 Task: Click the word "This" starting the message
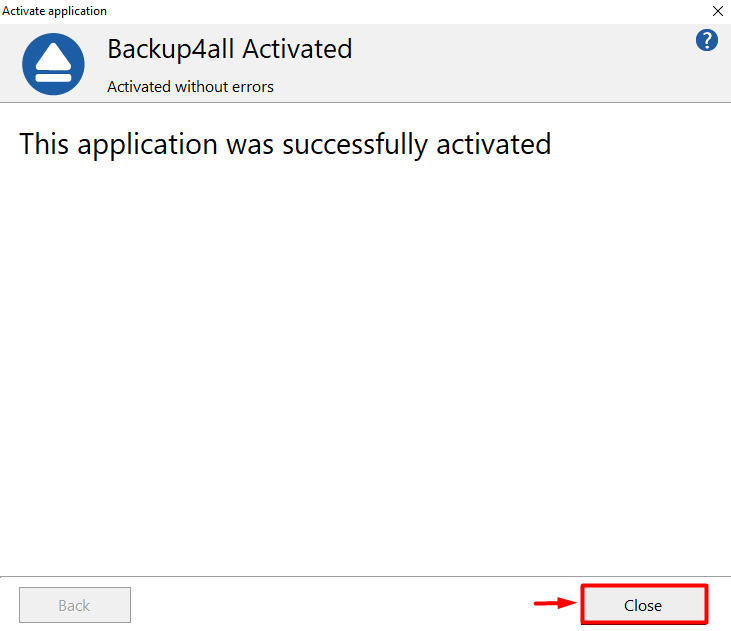tap(44, 144)
